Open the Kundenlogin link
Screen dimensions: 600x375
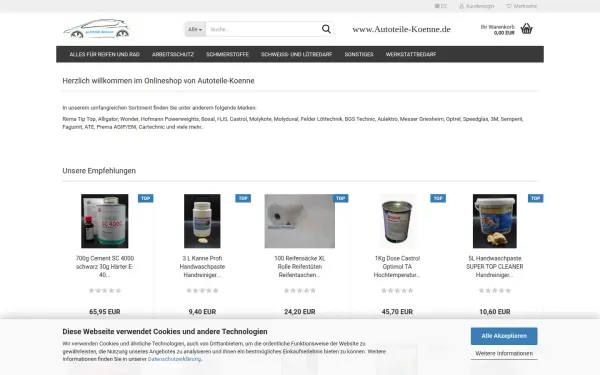(480, 6)
